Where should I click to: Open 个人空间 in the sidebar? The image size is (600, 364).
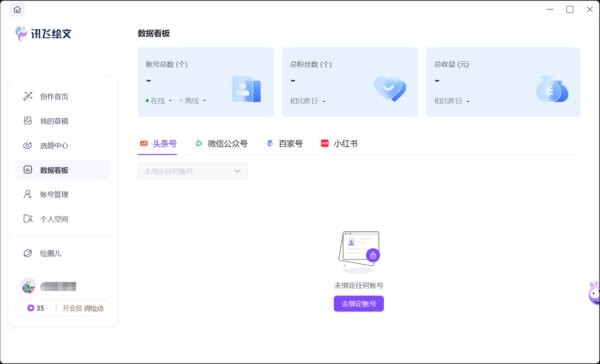(x=63, y=219)
